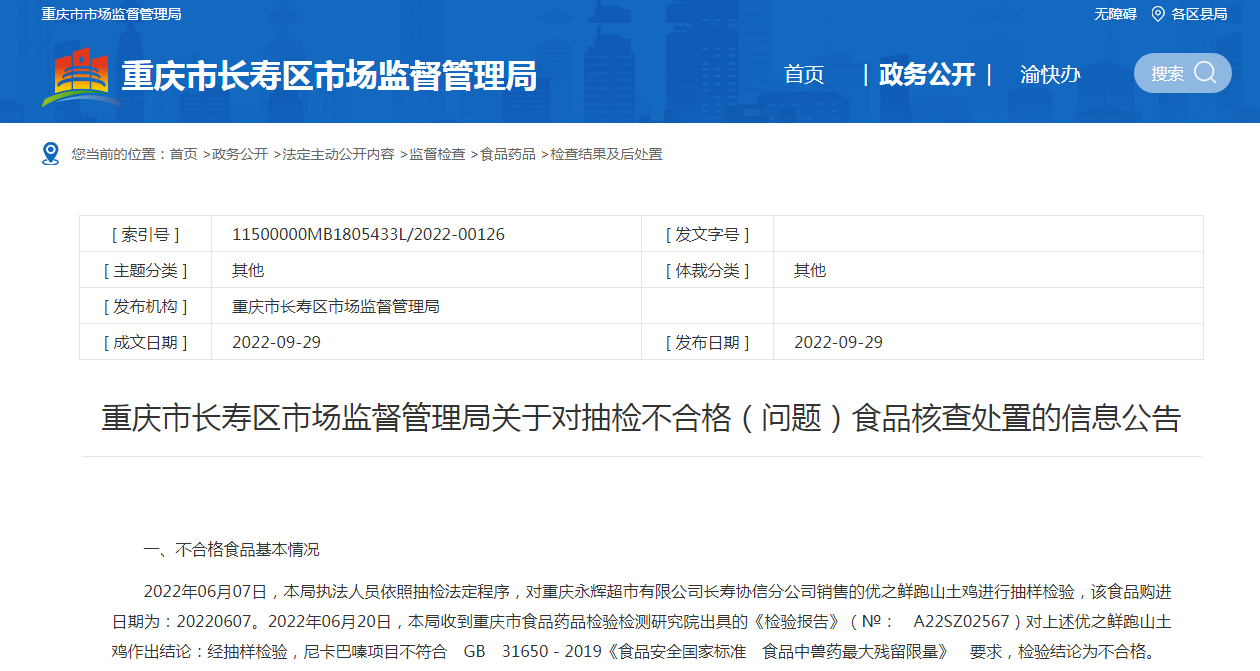Click the [ 成文日期 ] label cell

pos(146,342)
